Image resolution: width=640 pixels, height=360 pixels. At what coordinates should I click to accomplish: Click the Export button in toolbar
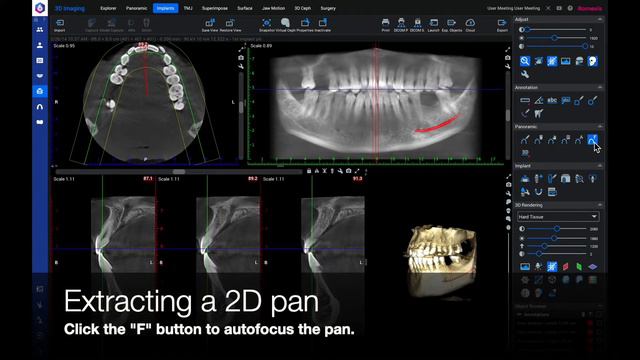[502, 25]
